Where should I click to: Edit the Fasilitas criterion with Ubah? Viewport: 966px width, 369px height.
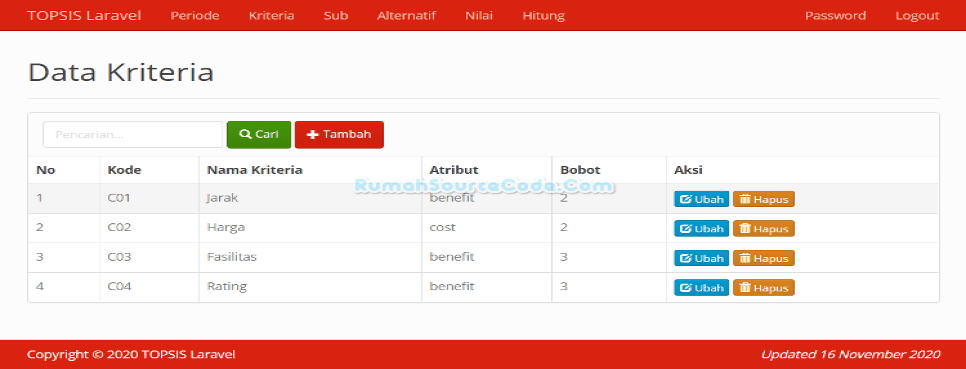(702, 258)
